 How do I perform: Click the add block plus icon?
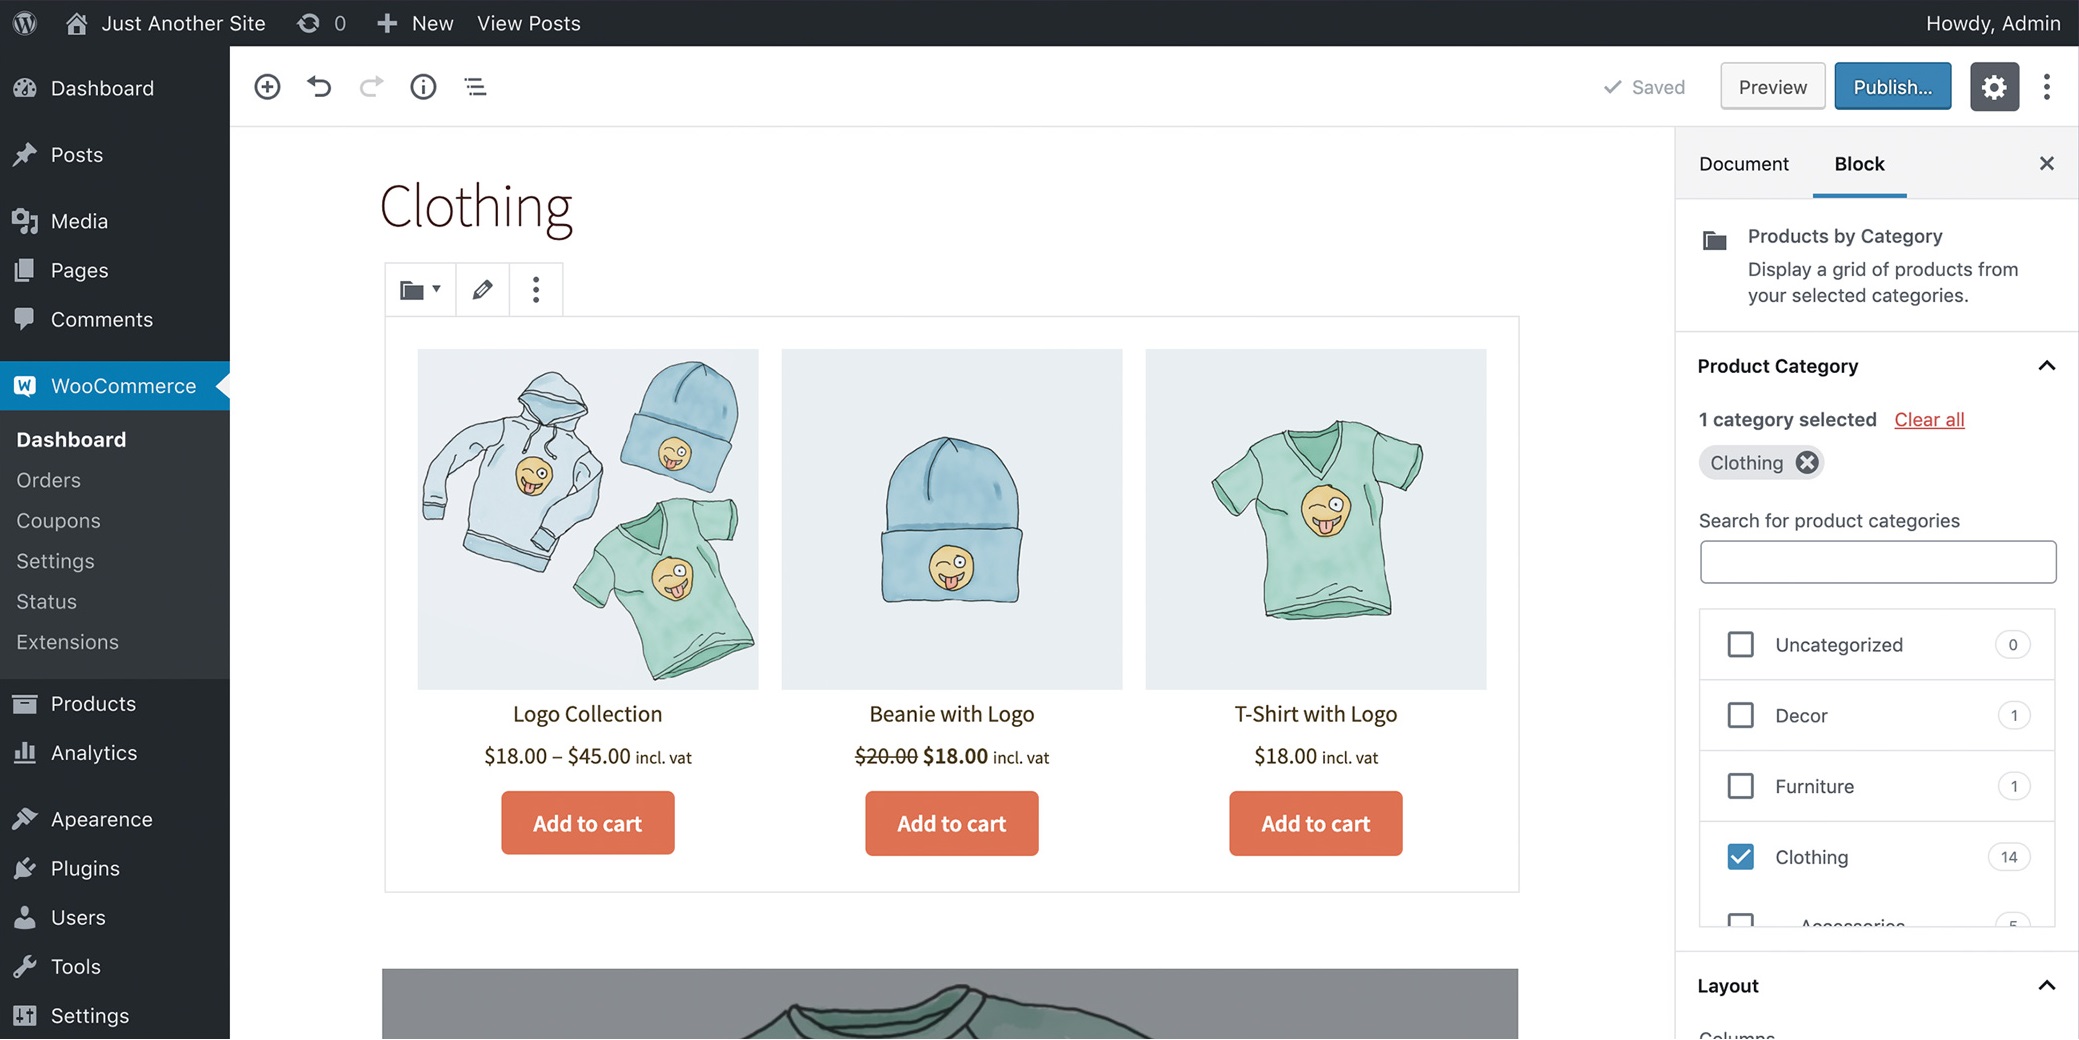coord(267,87)
